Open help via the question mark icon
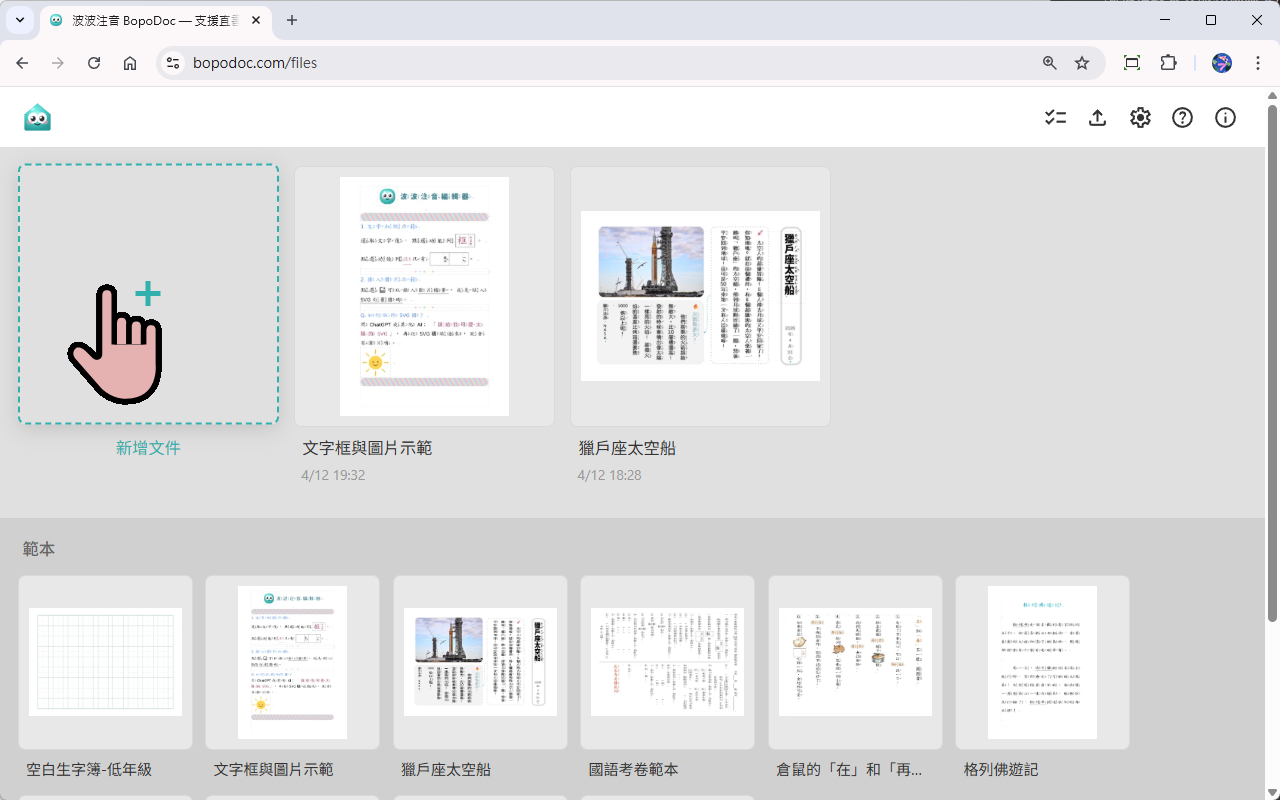Viewport: 1280px width, 800px height. click(x=1182, y=117)
